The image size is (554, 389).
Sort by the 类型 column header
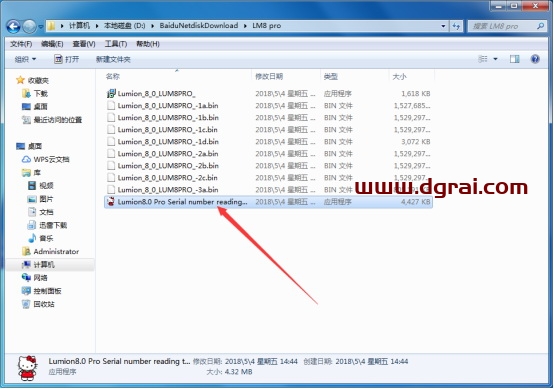coord(354,76)
